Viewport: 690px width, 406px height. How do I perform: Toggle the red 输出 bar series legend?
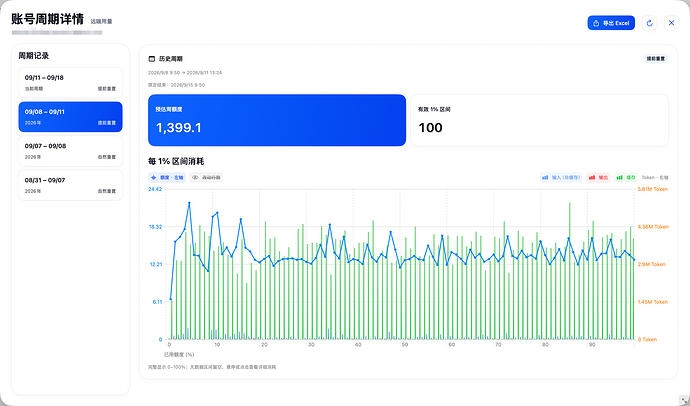pyautogui.click(x=598, y=178)
